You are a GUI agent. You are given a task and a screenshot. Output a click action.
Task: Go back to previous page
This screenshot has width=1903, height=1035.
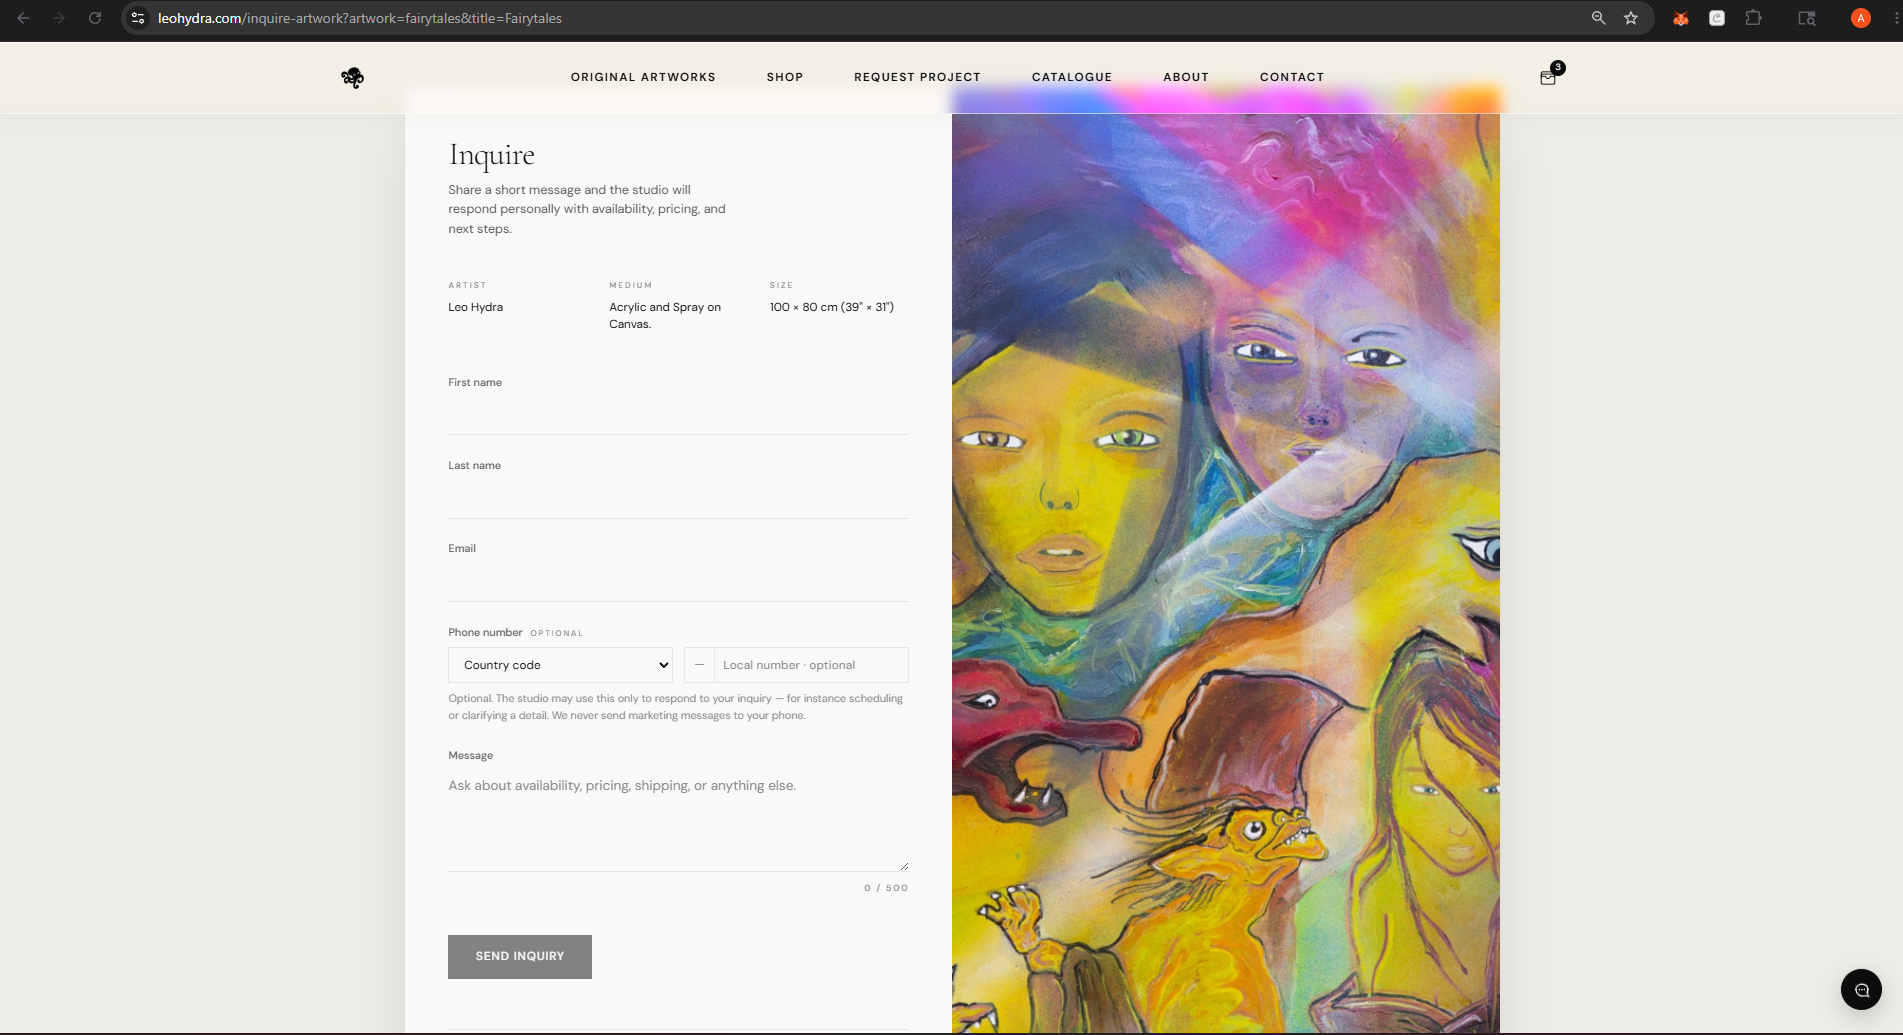(x=23, y=18)
